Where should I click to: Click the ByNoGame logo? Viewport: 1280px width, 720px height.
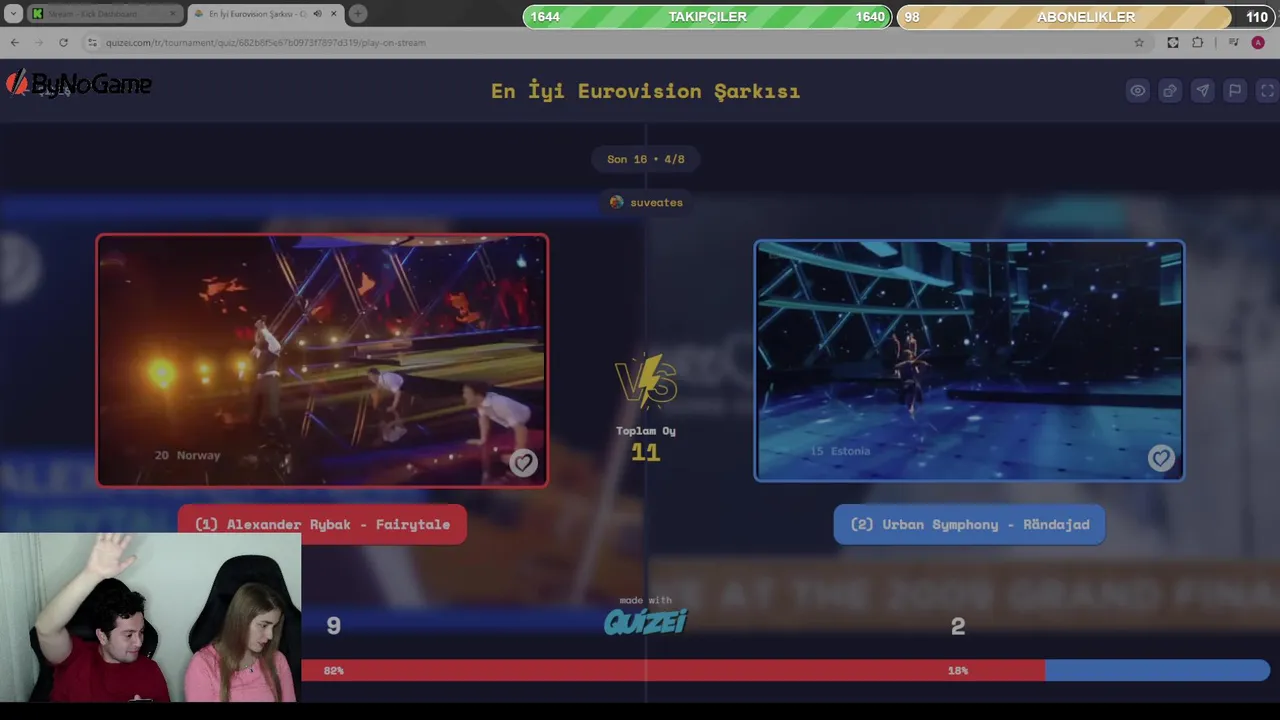(x=79, y=84)
